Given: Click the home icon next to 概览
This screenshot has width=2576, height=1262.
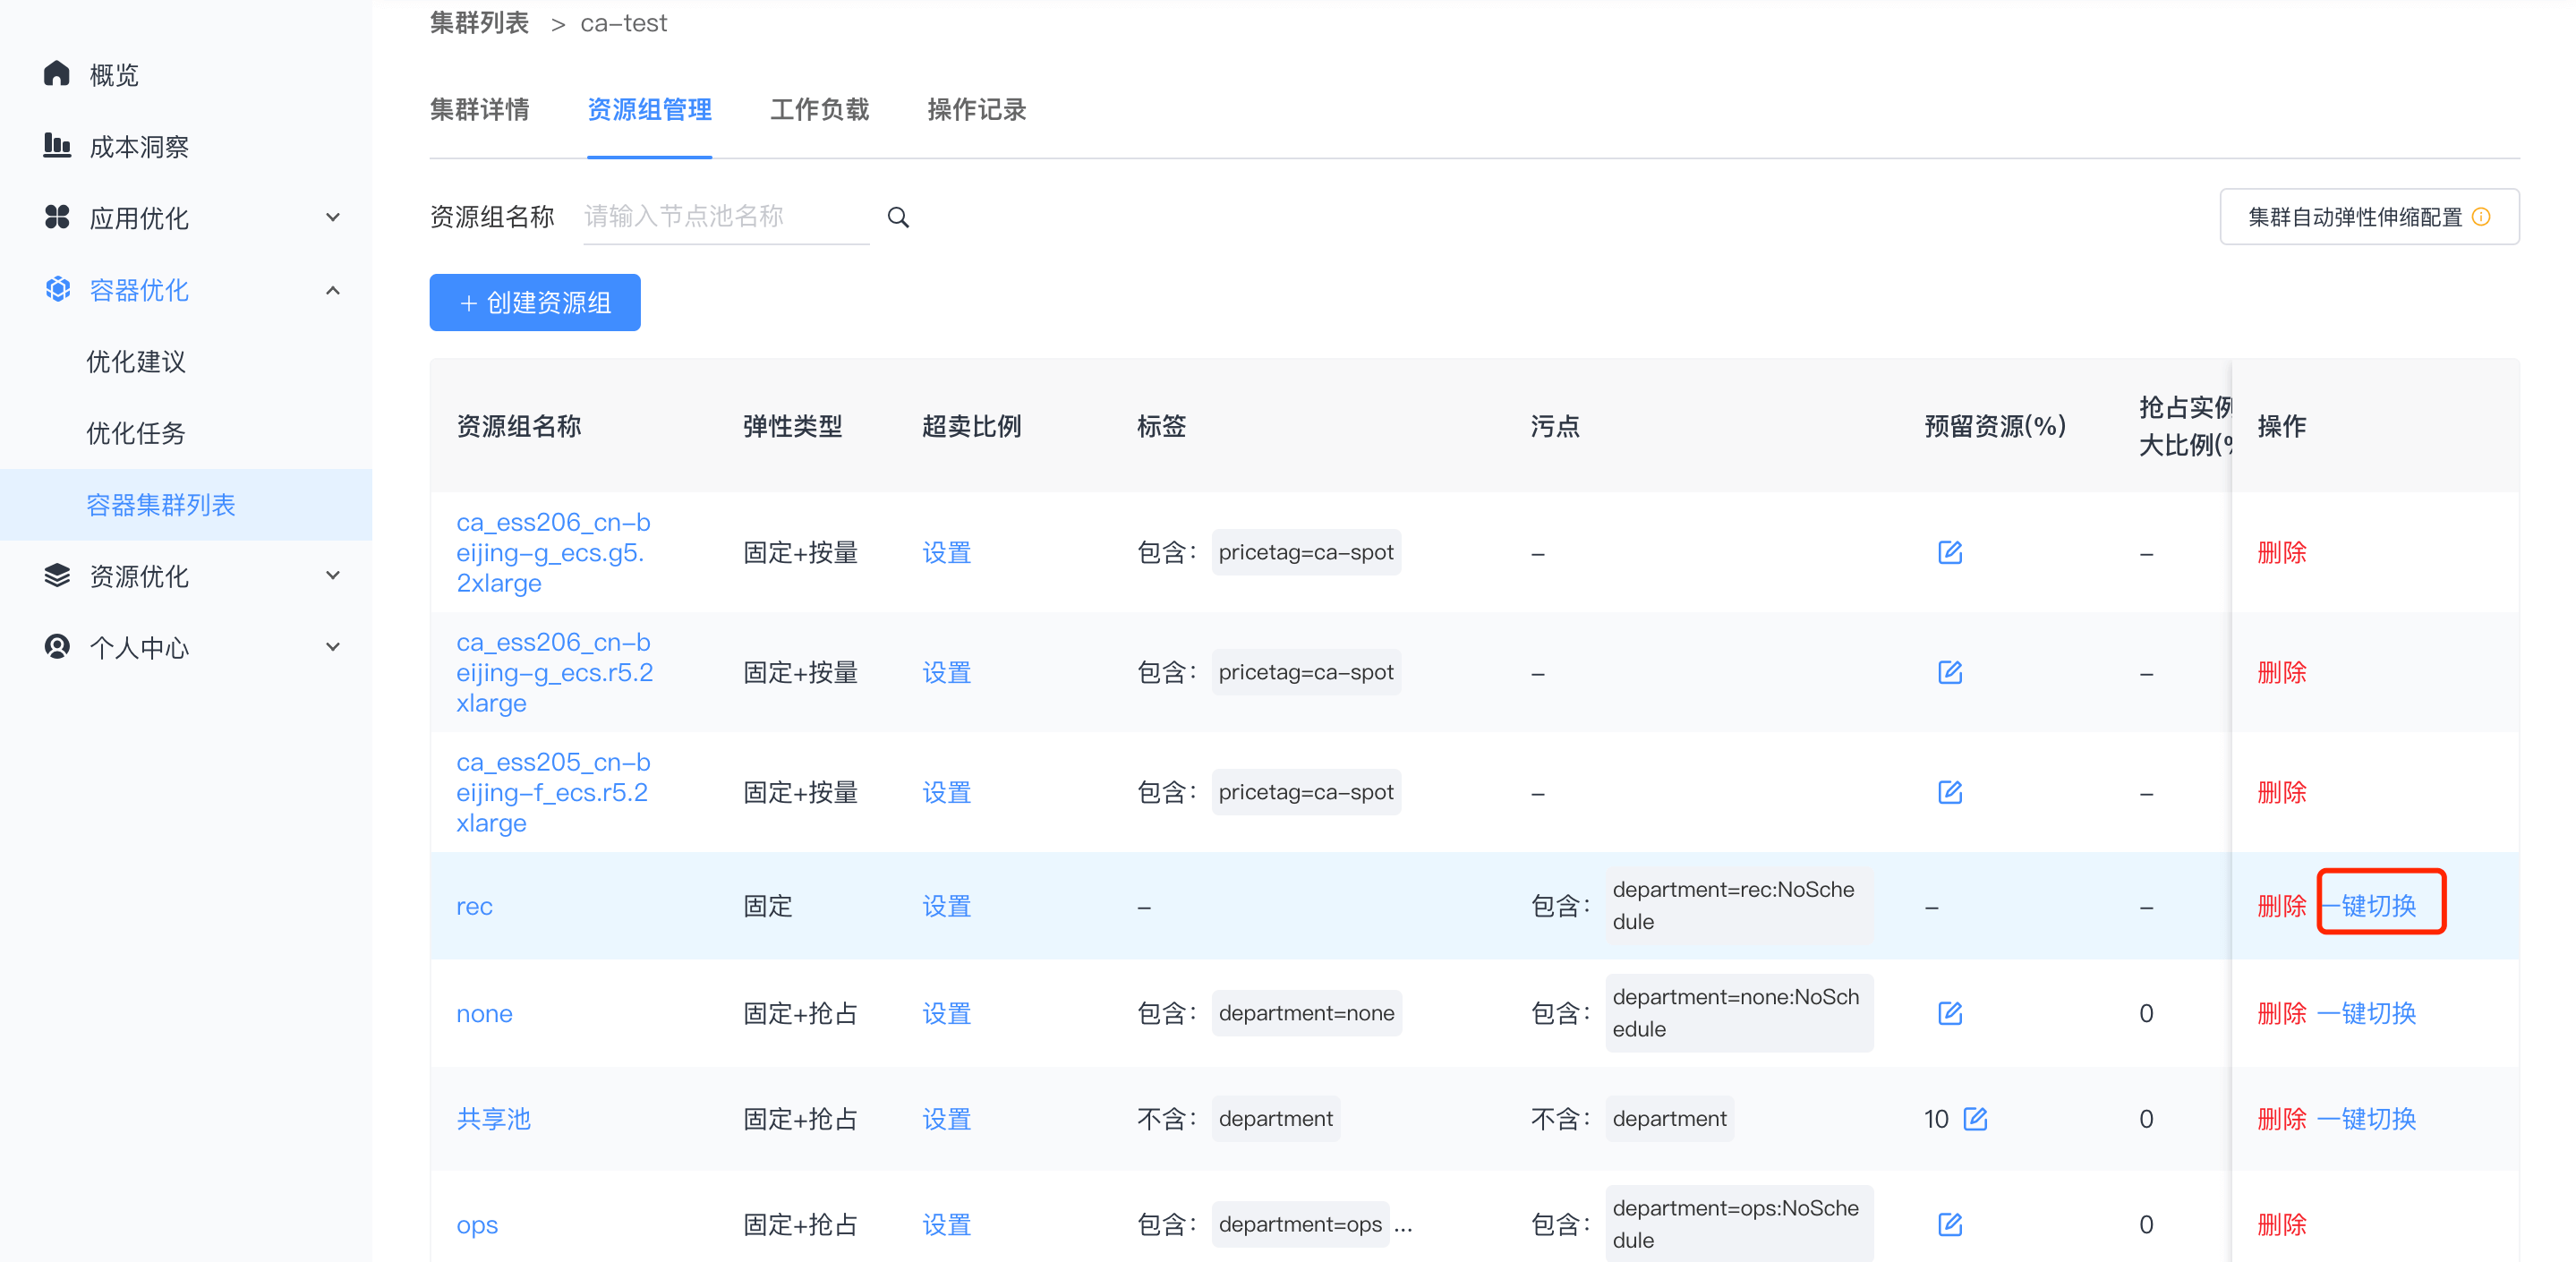Looking at the screenshot, I should 57,73.
